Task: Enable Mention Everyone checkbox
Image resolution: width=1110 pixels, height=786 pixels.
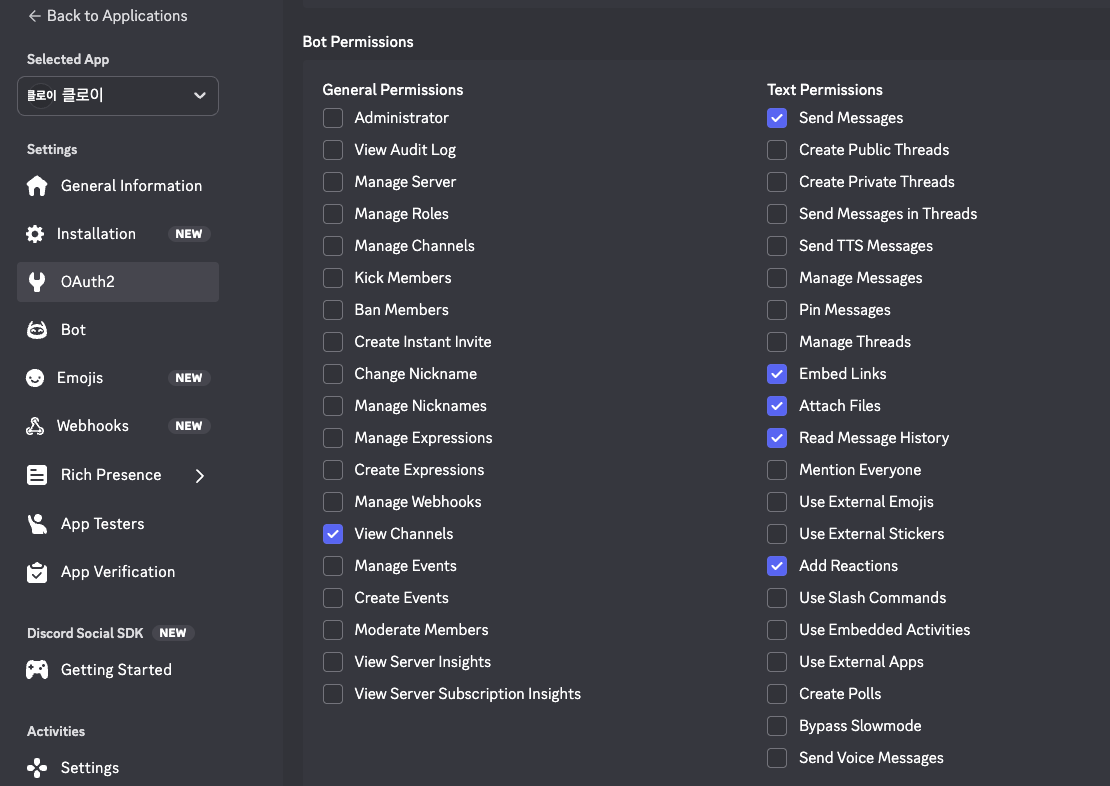Action: [x=777, y=470]
